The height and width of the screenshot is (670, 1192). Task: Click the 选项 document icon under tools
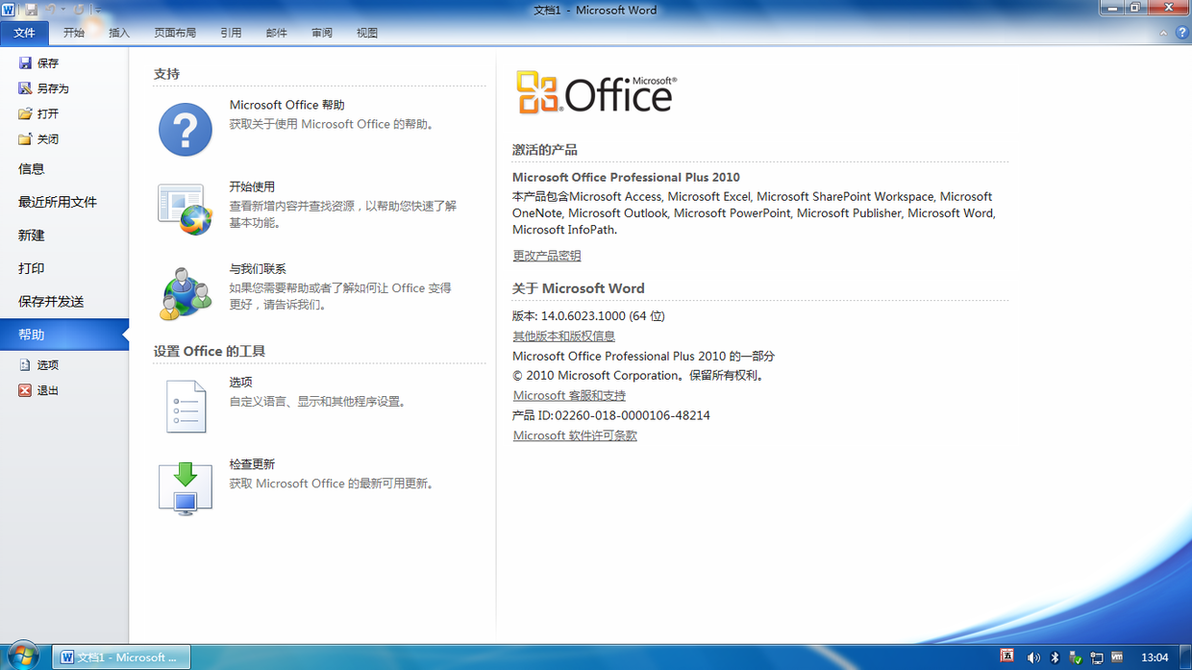(185, 406)
